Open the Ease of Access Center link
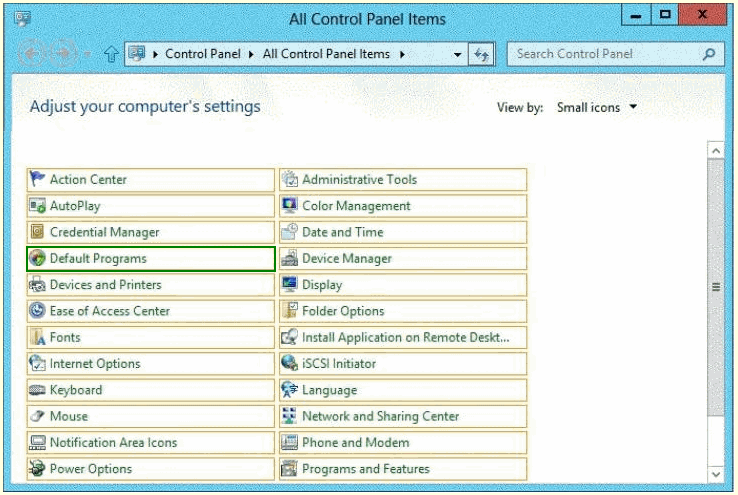Screen dimensions: 738x495 pos(110,311)
